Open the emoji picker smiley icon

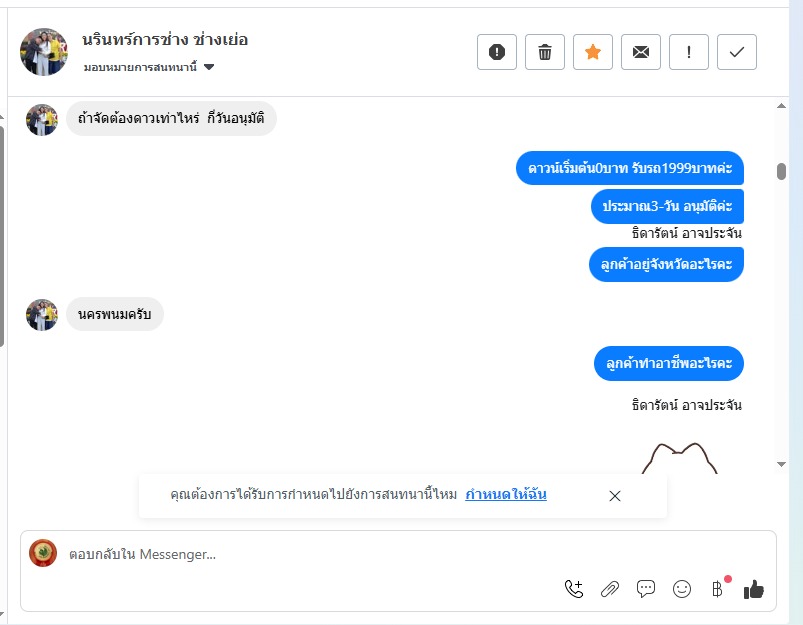click(682, 589)
